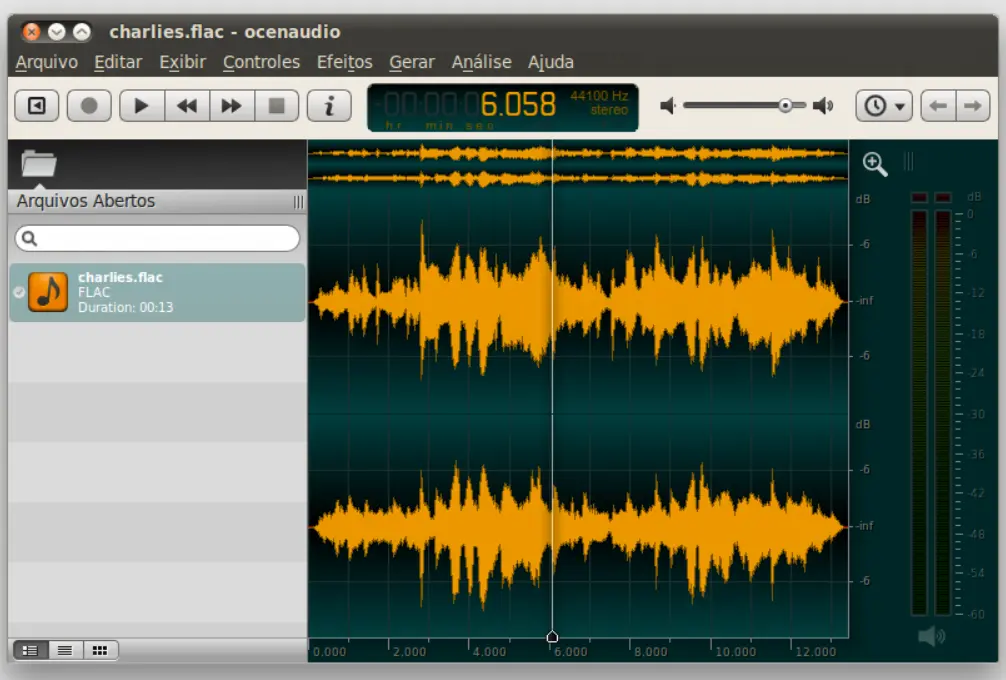Open file information with the i button
Viewport: 1006px width, 680px height.
(x=329, y=106)
